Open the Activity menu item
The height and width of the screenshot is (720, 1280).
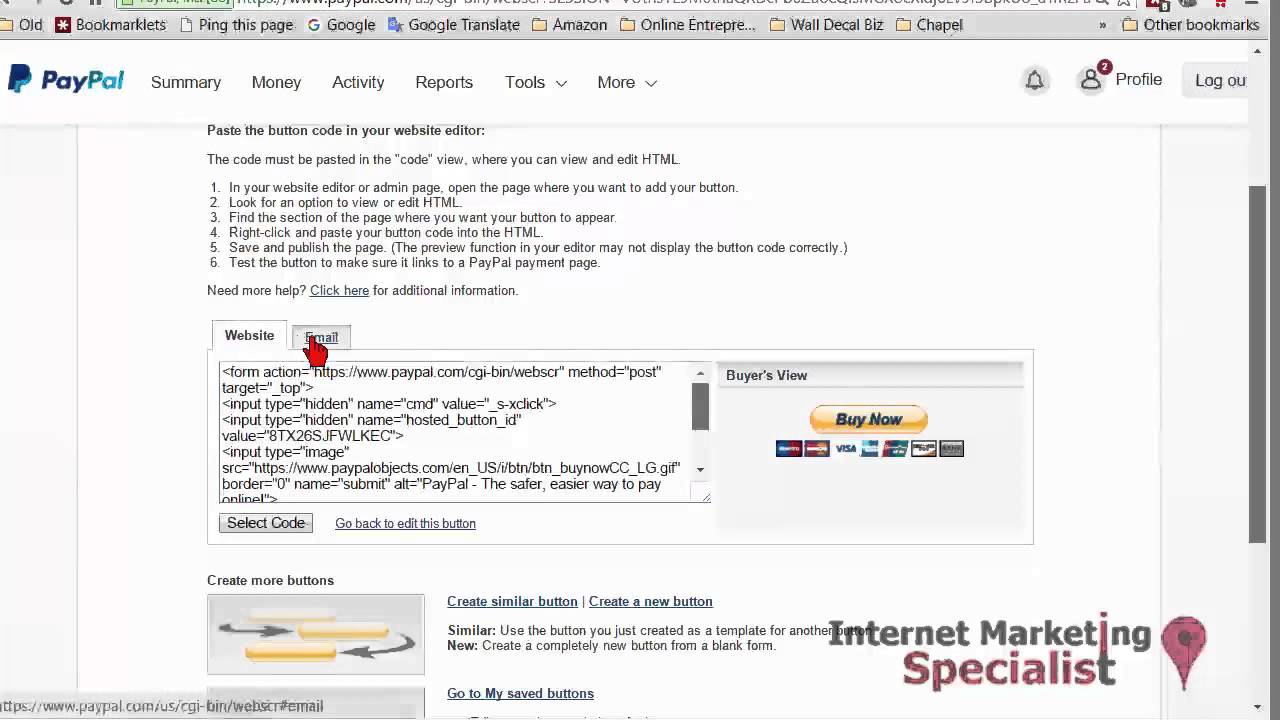358,82
